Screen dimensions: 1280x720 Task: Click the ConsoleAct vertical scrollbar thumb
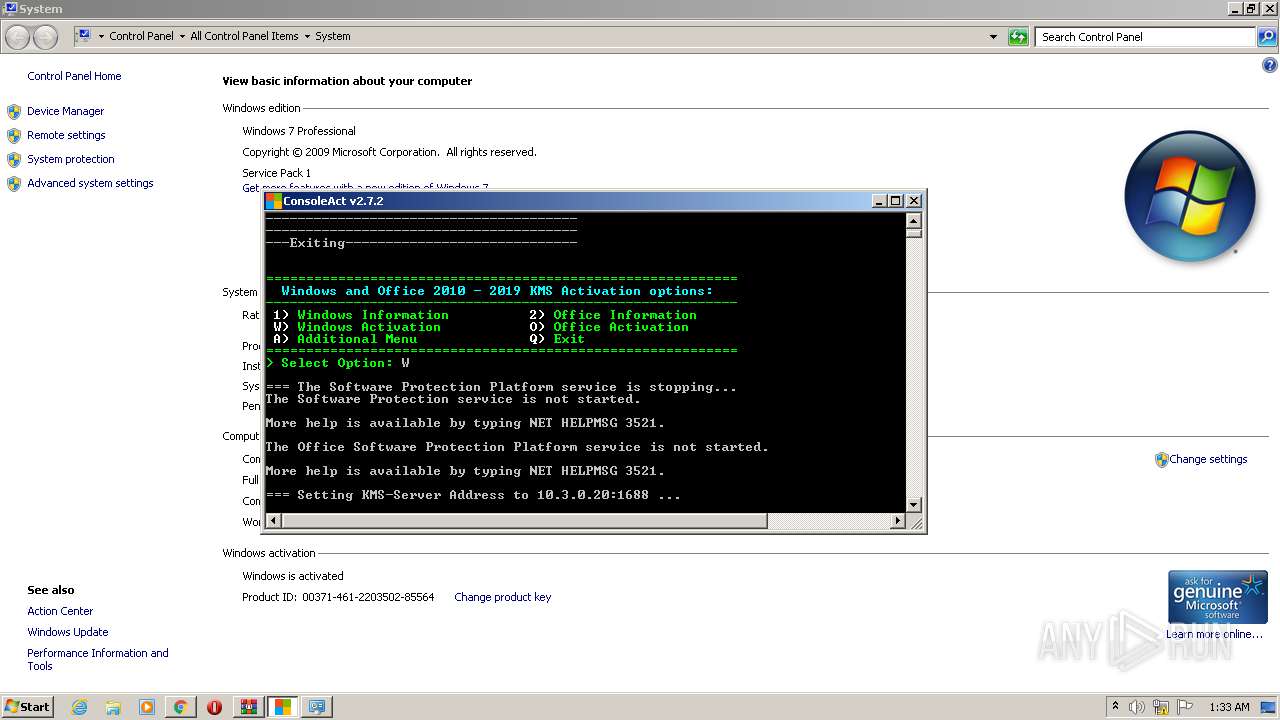pos(914,232)
